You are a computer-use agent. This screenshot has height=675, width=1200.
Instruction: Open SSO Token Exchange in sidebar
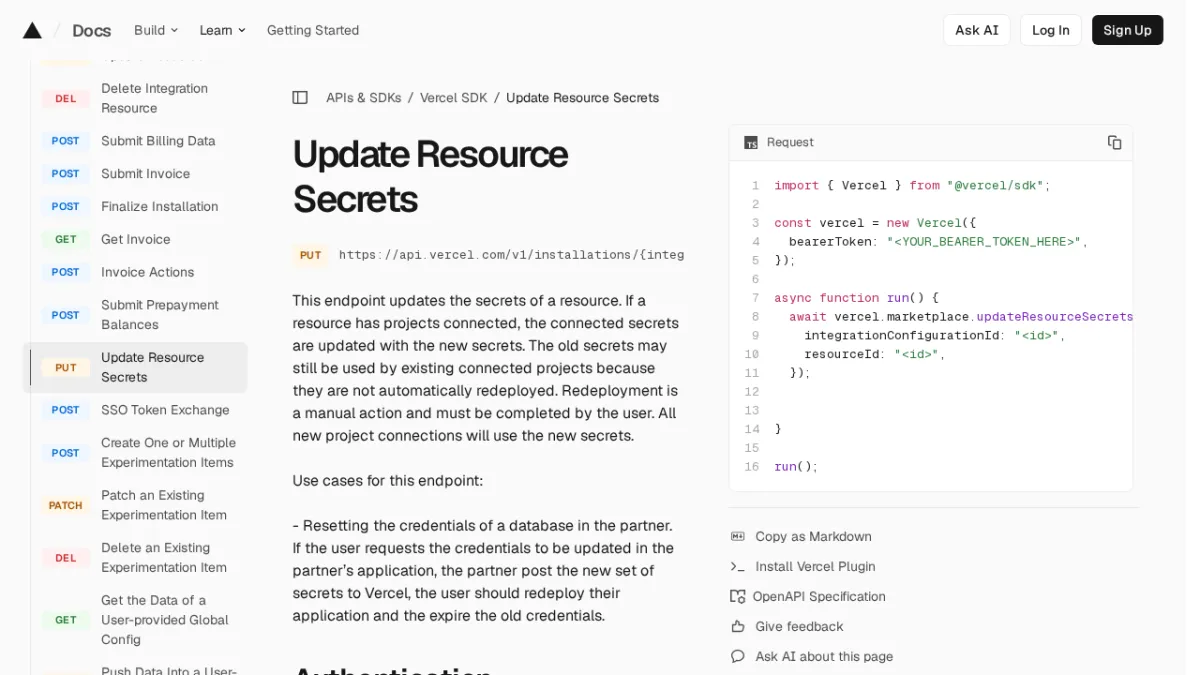[165, 410]
